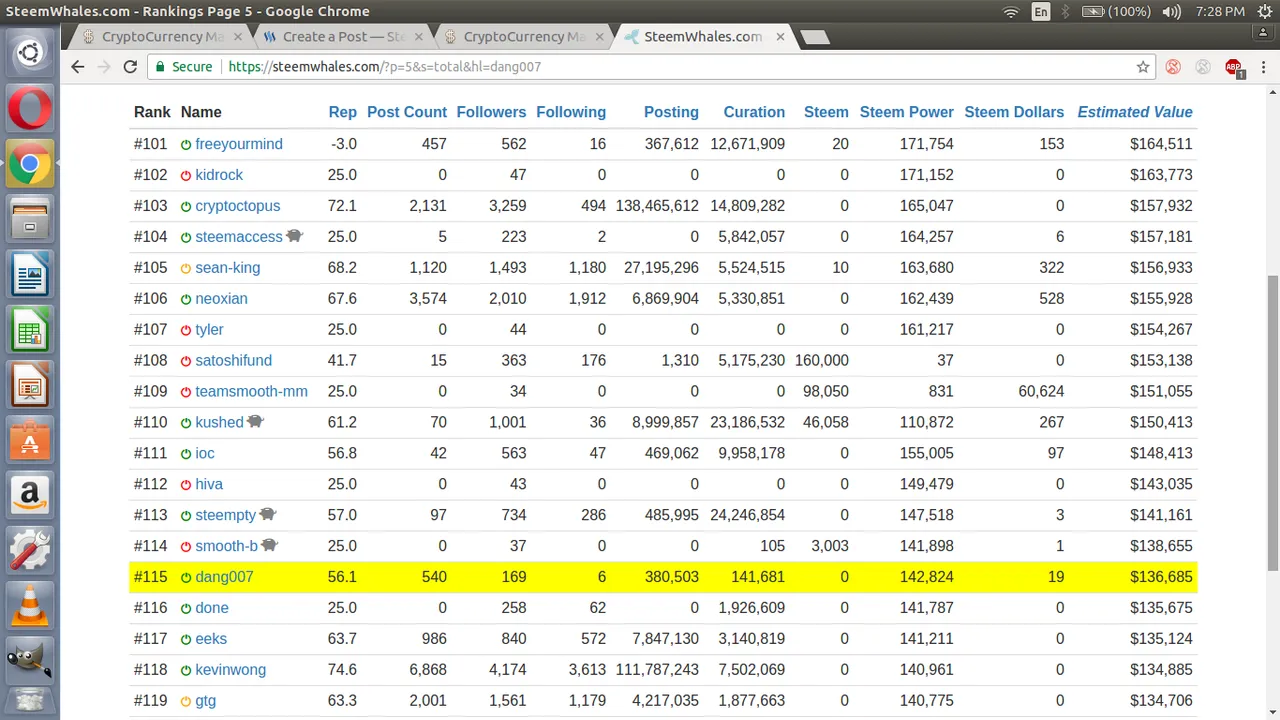The image size is (1280, 720).
Task: Click the grey dolphin icon beside steemaccess
Action: (x=294, y=236)
